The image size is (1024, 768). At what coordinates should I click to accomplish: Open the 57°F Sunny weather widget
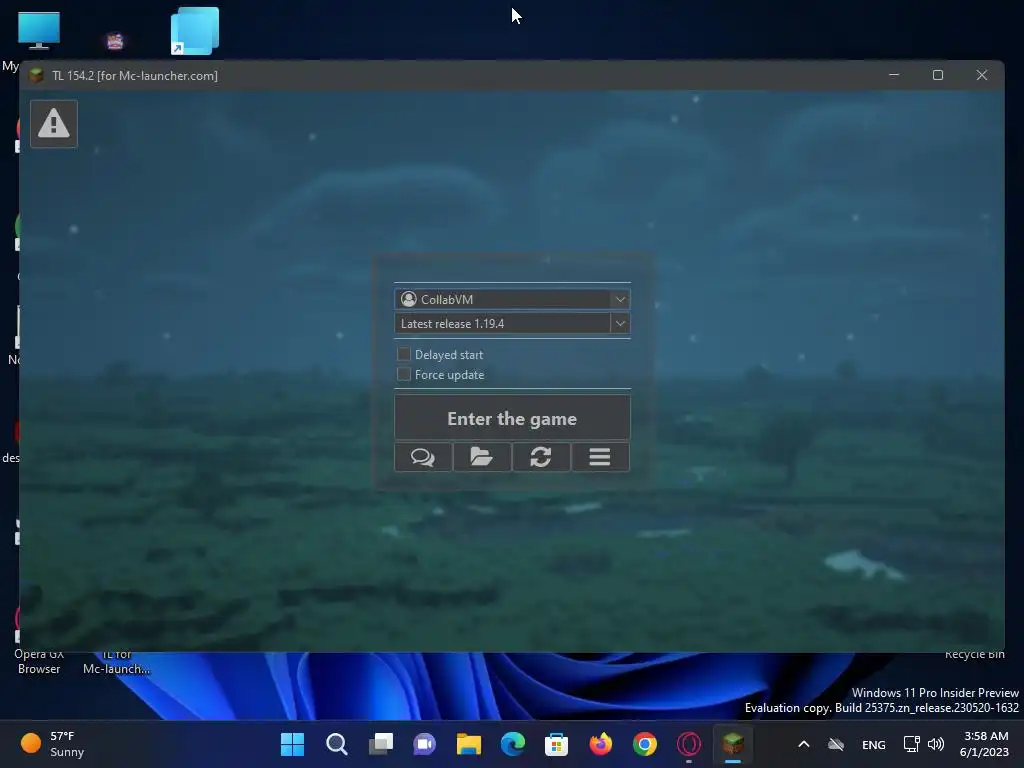(x=52, y=744)
